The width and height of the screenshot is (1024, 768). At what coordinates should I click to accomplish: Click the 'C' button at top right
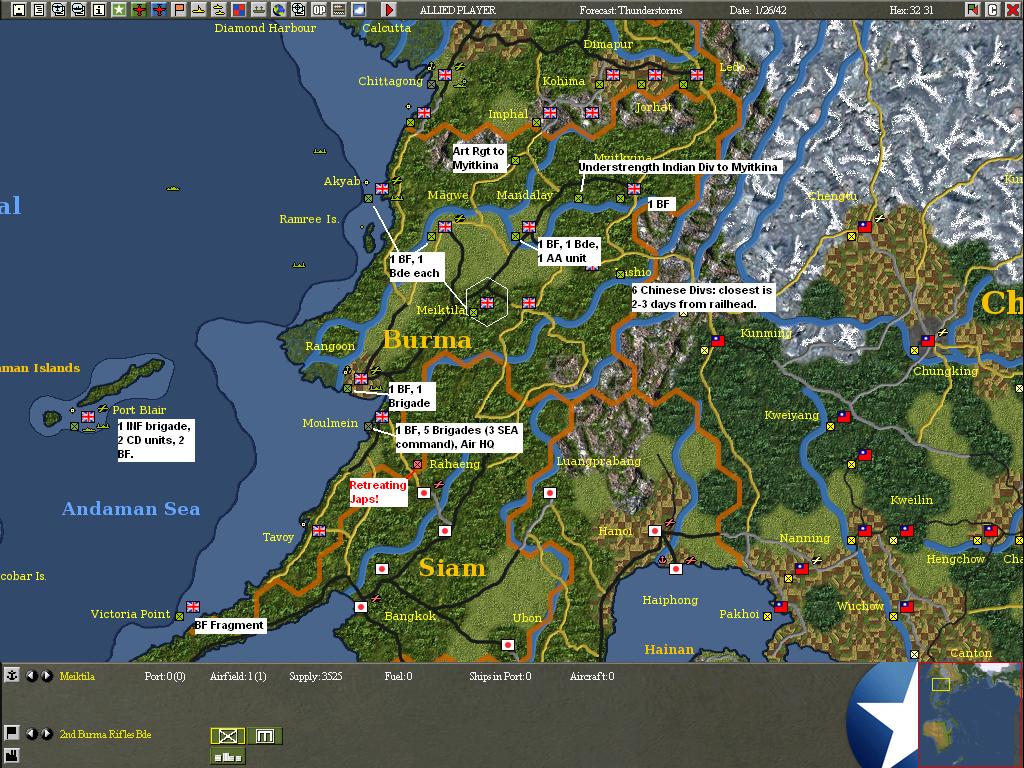pos(993,9)
